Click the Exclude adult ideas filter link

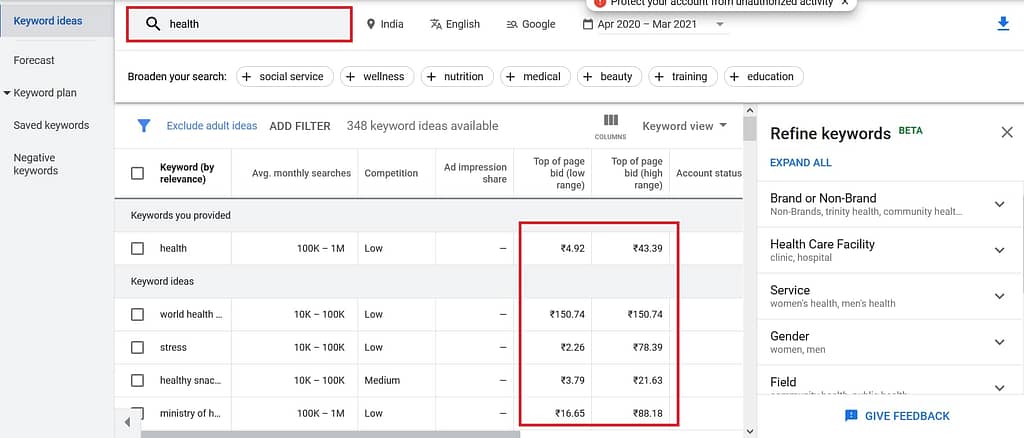pos(212,126)
